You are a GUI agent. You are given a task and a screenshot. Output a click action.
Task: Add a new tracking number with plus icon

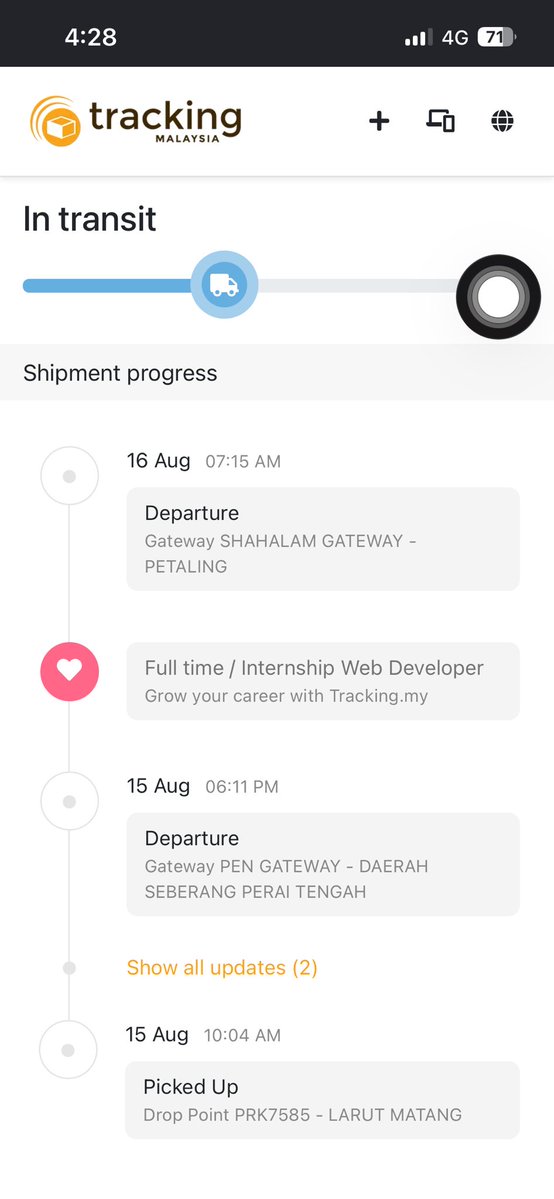pos(379,121)
